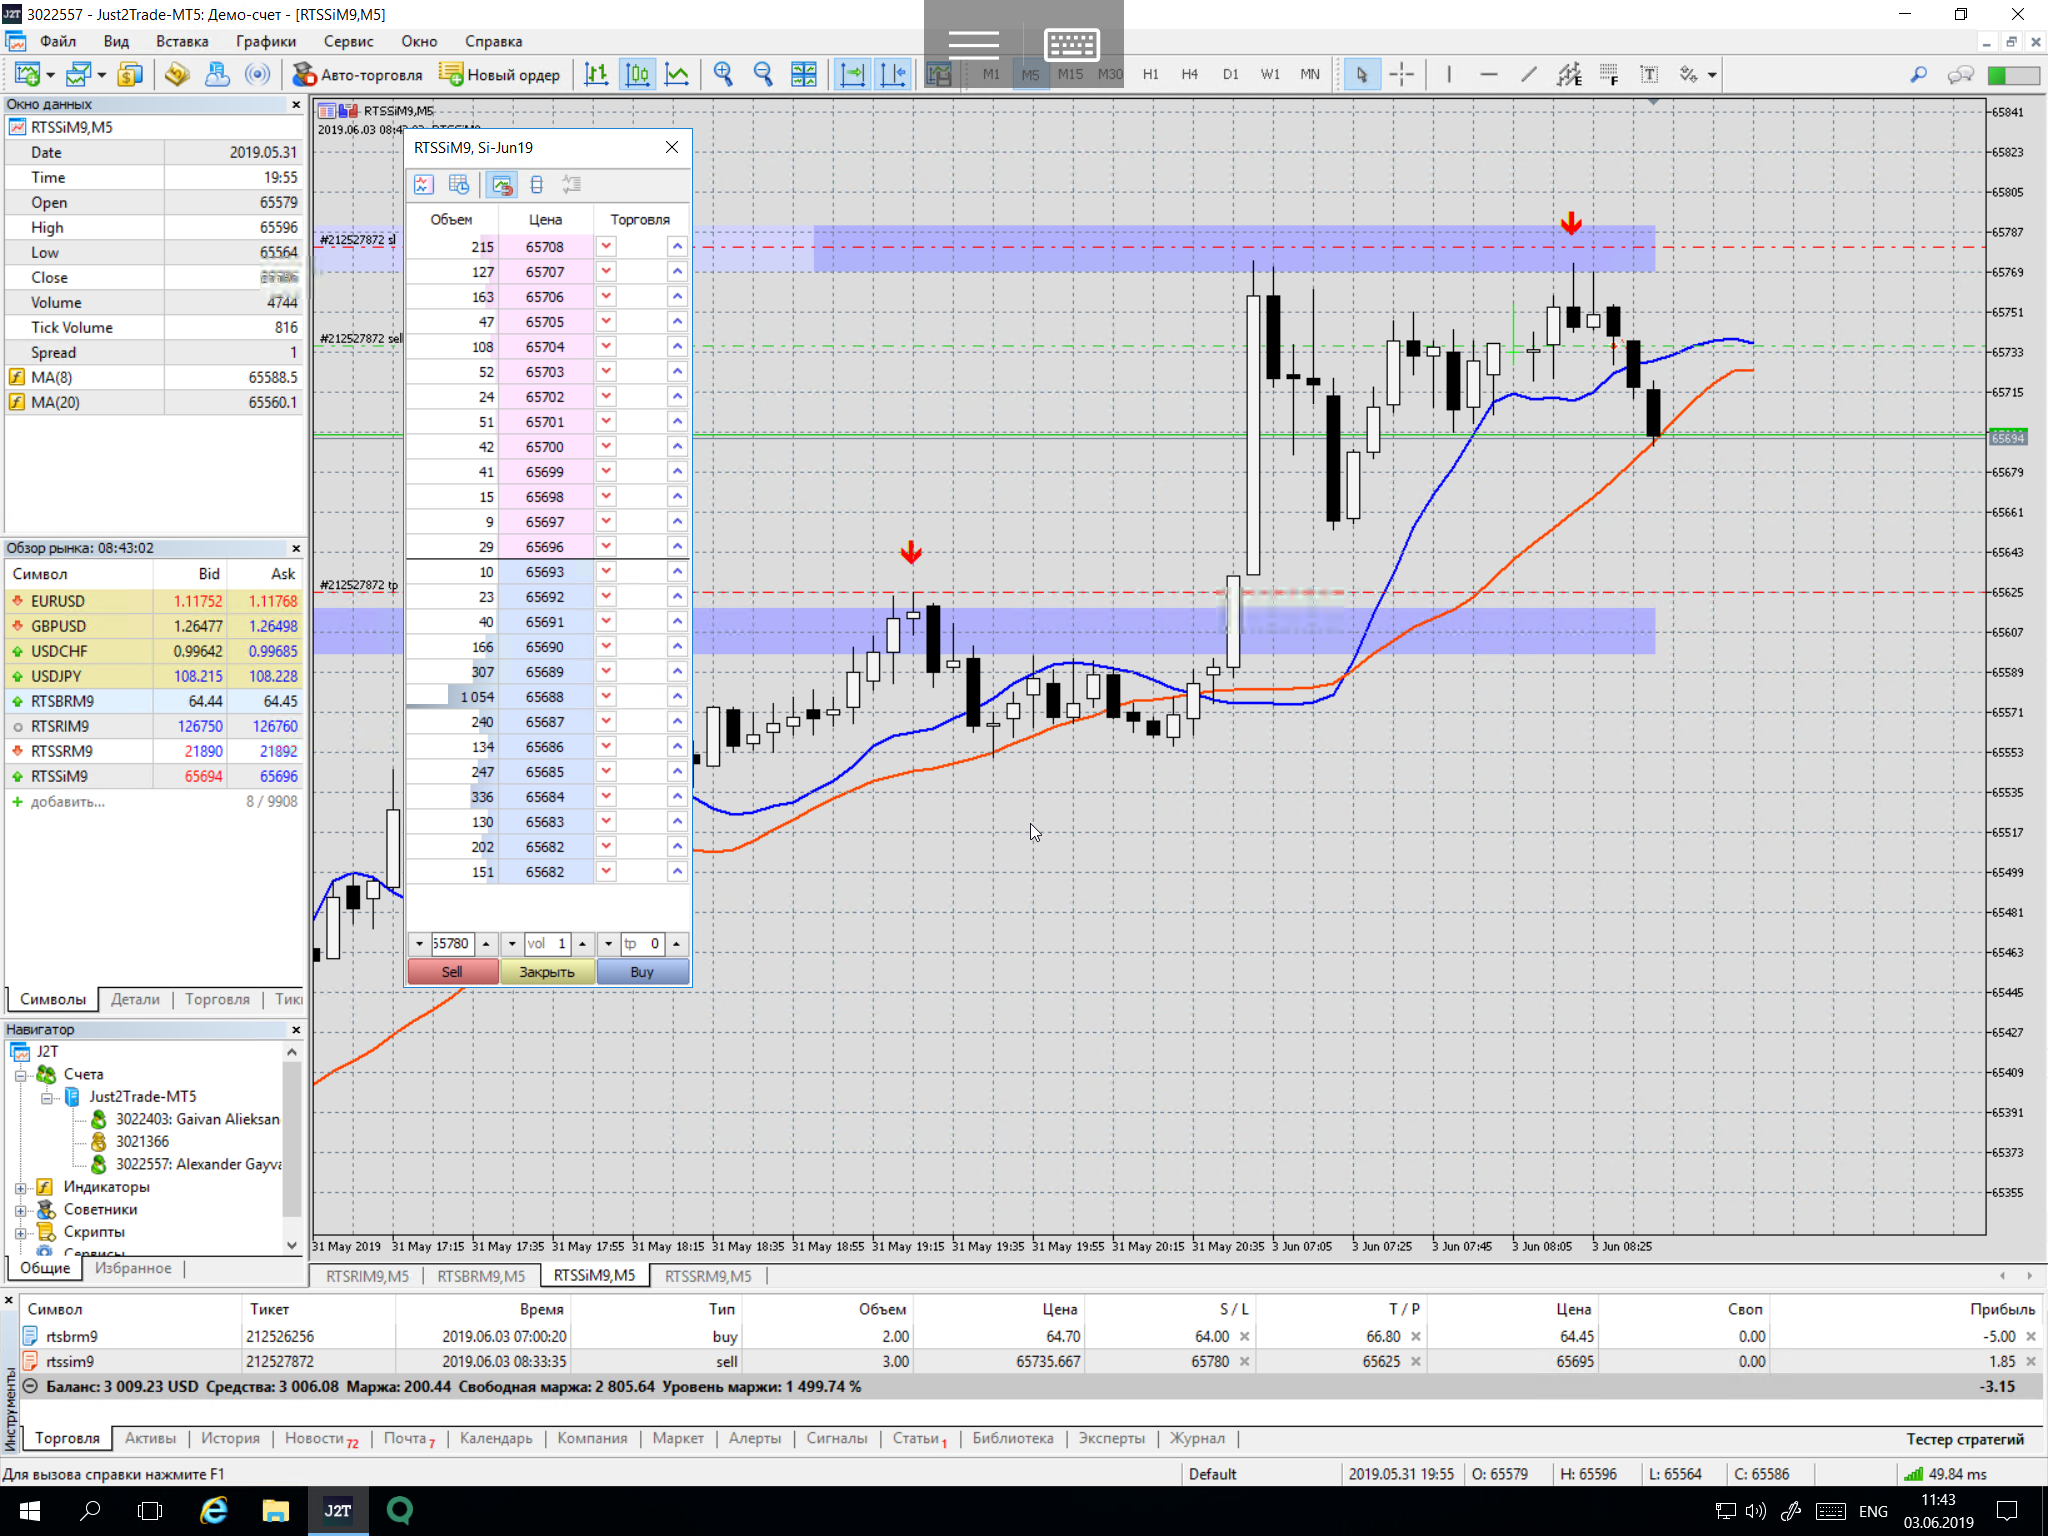This screenshot has width=2048, height=1536.
Task: Click Авто-торговля auto trading button
Action: pos(358,74)
